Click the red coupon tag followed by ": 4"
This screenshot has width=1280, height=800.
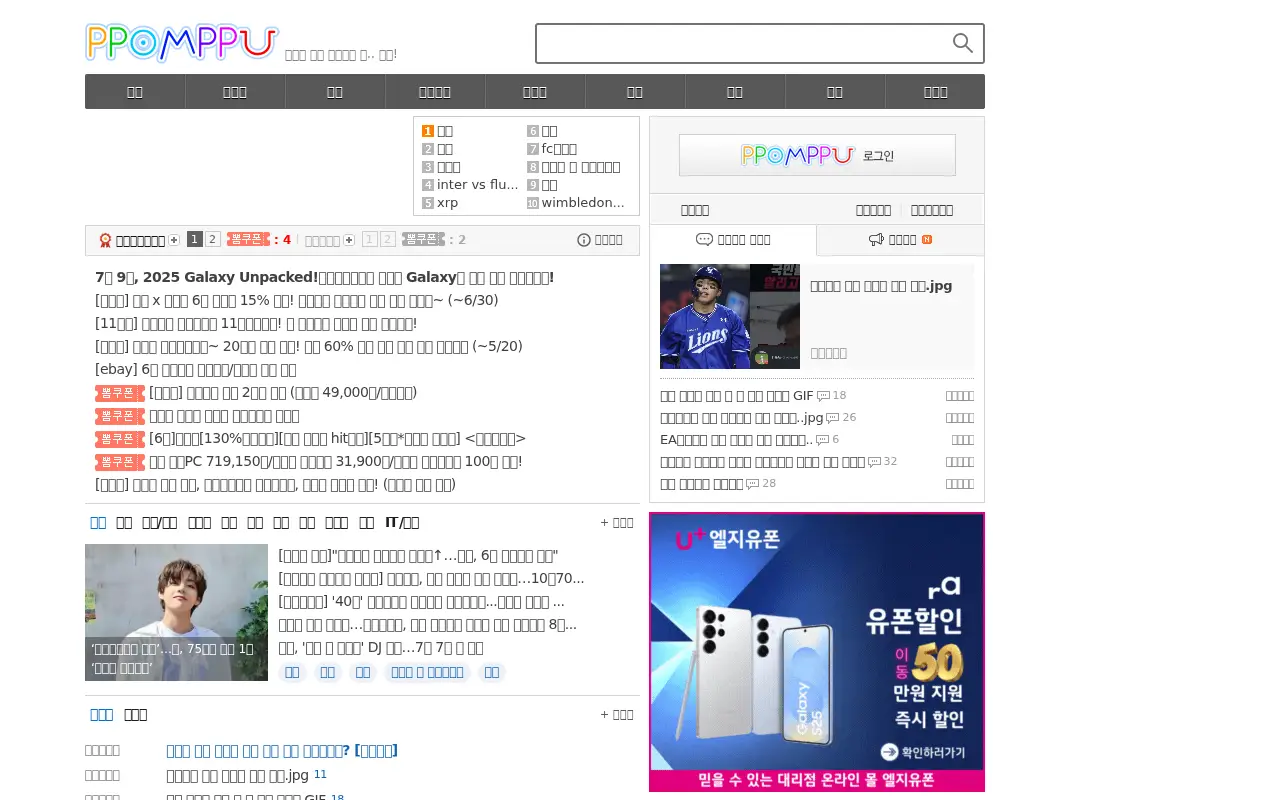click(x=248, y=239)
